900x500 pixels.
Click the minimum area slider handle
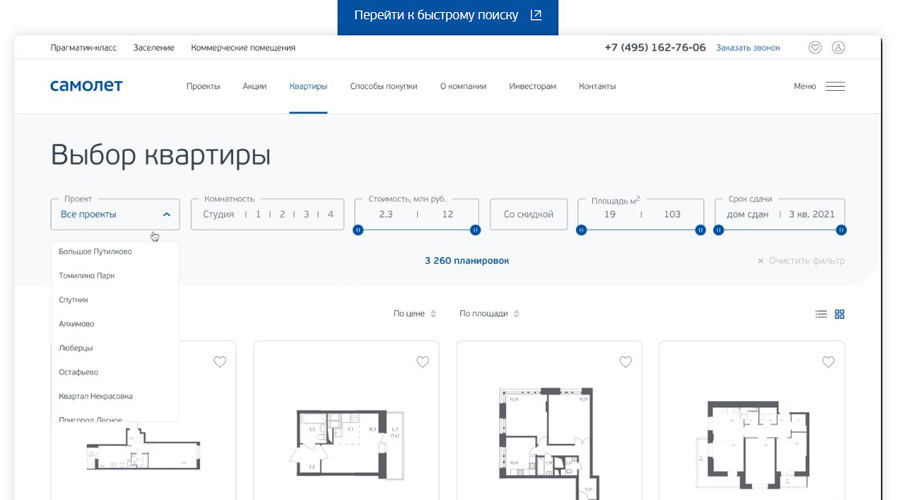pyautogui.click(x=581, y=230)
